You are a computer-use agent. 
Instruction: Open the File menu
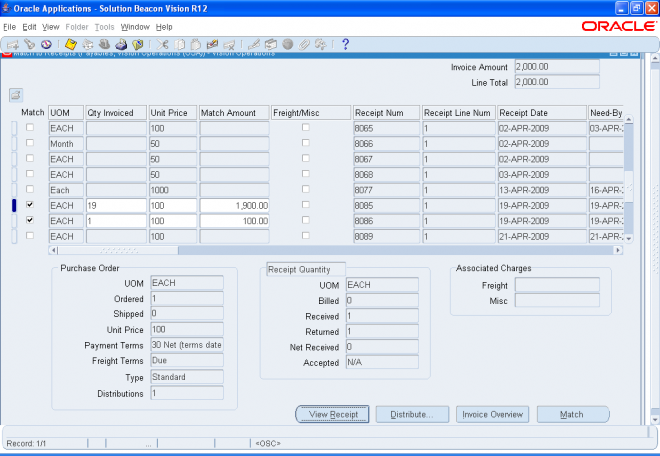(9, 27)
